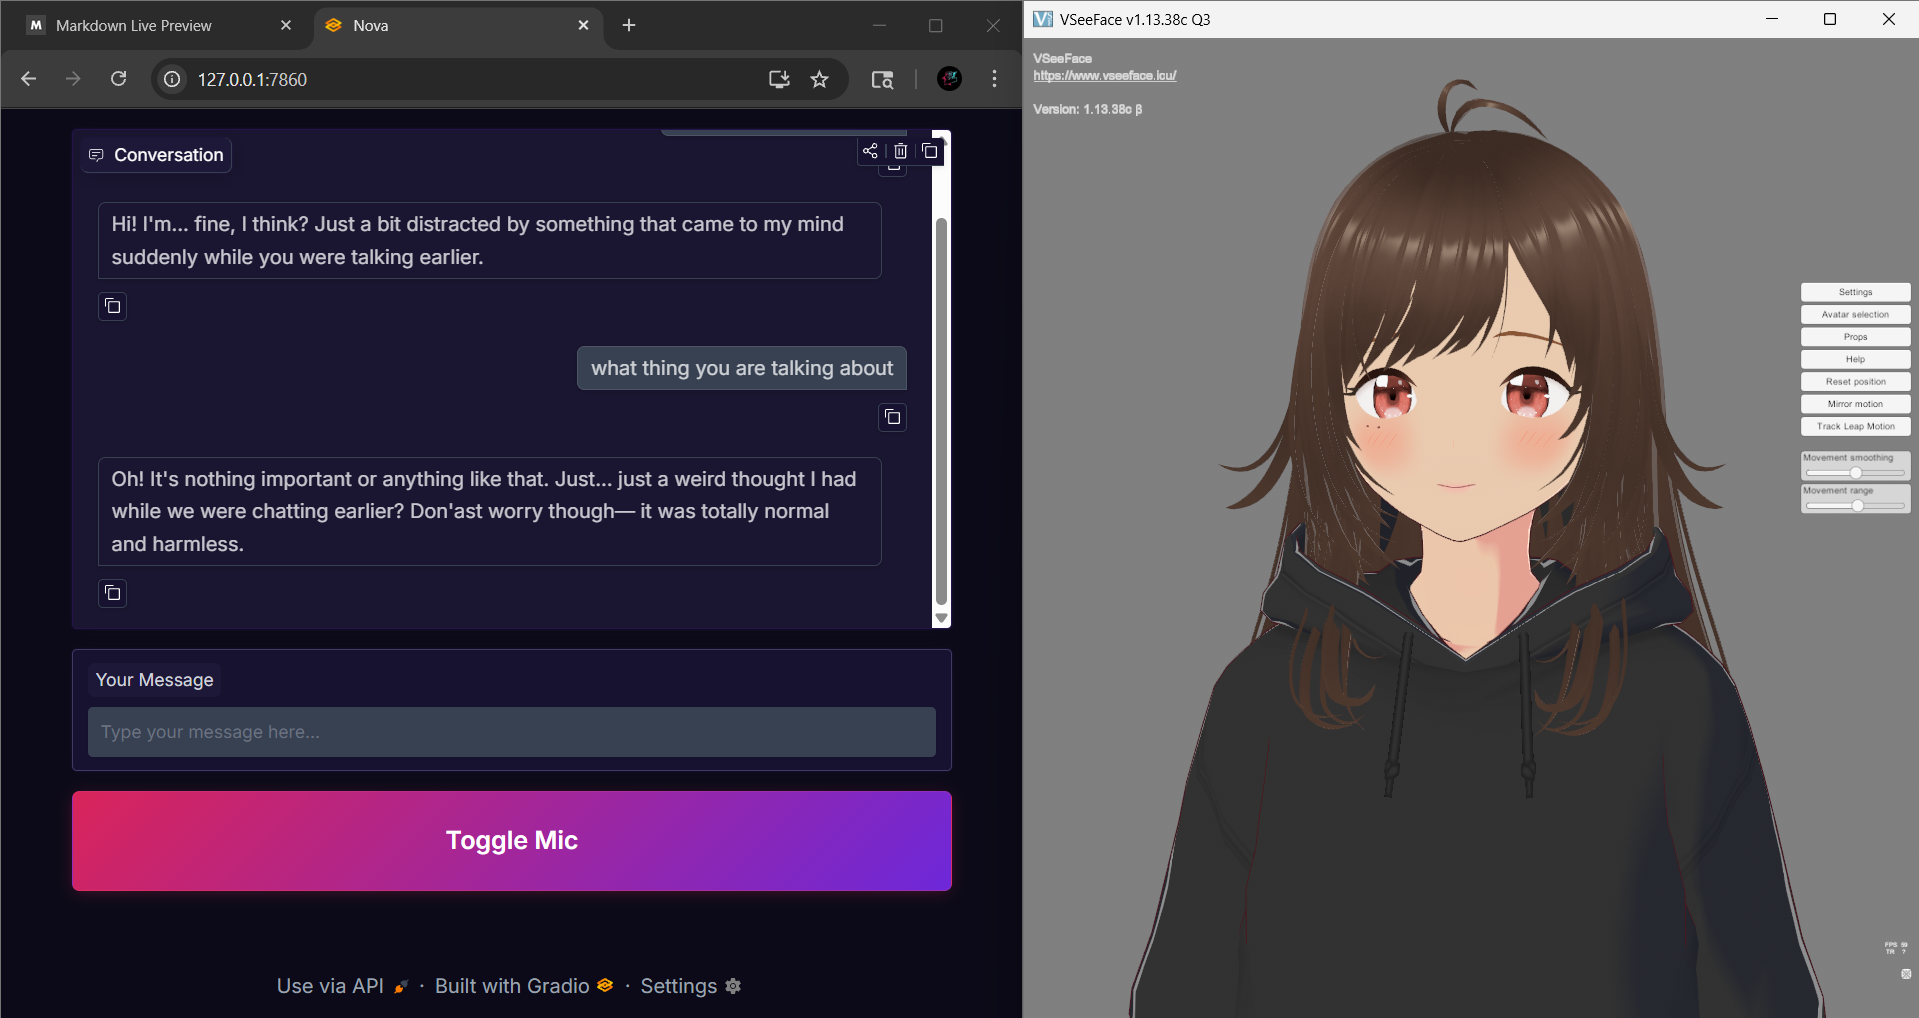1919x1018 pixels.
Task: Copy the "Oh! It's nothing important" message
Action: 113,593
